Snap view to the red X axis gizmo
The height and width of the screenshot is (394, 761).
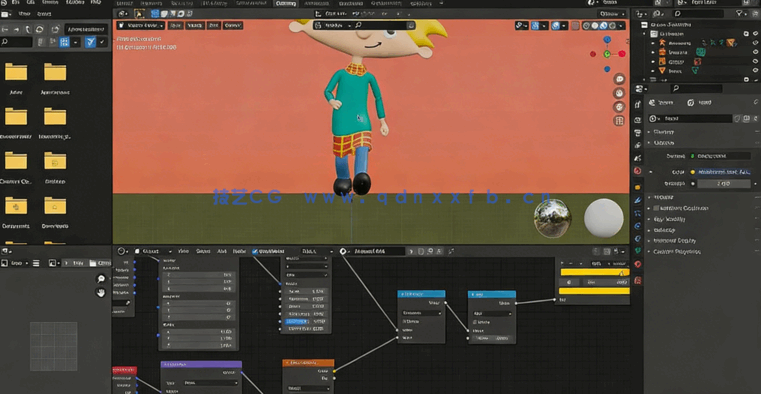tap(622, 54)
